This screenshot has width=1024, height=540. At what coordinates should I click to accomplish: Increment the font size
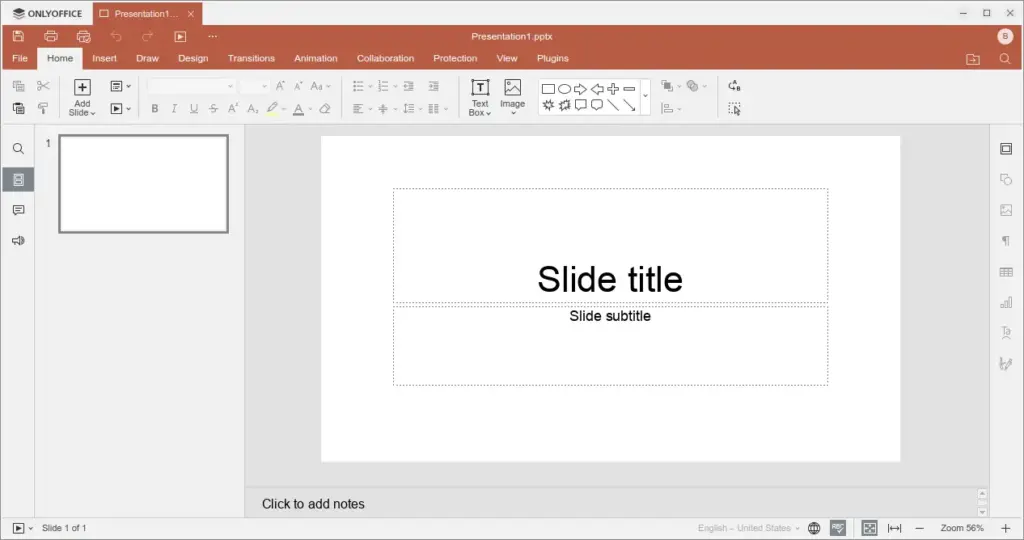280,86
